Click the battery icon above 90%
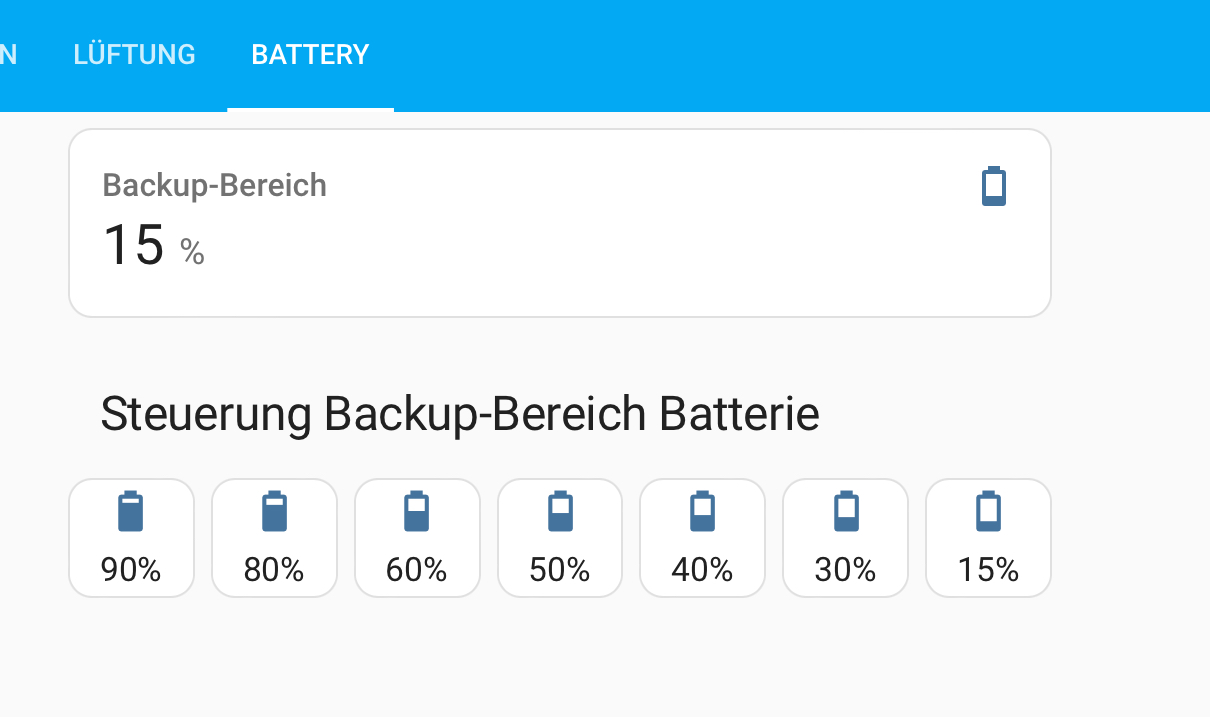 click(131, 511)
